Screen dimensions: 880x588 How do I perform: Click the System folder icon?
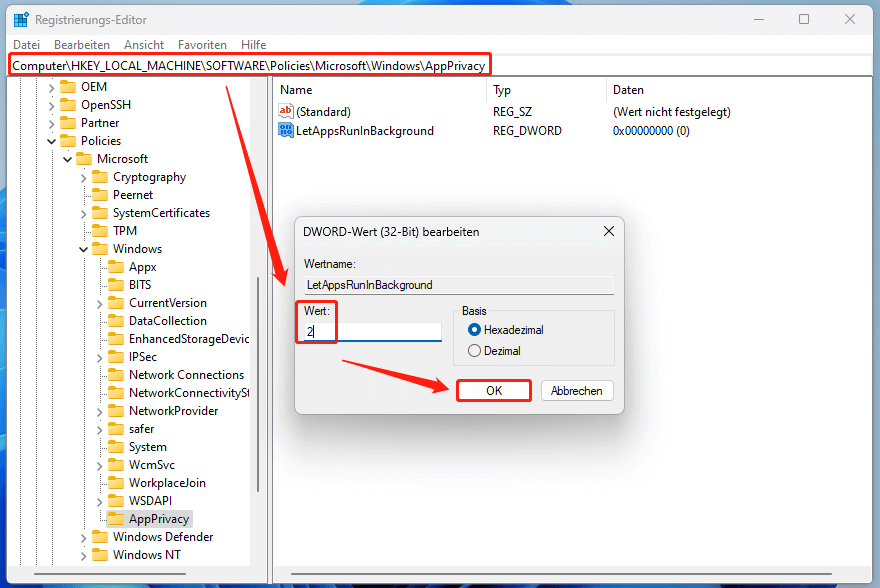[x=116, y=447]
